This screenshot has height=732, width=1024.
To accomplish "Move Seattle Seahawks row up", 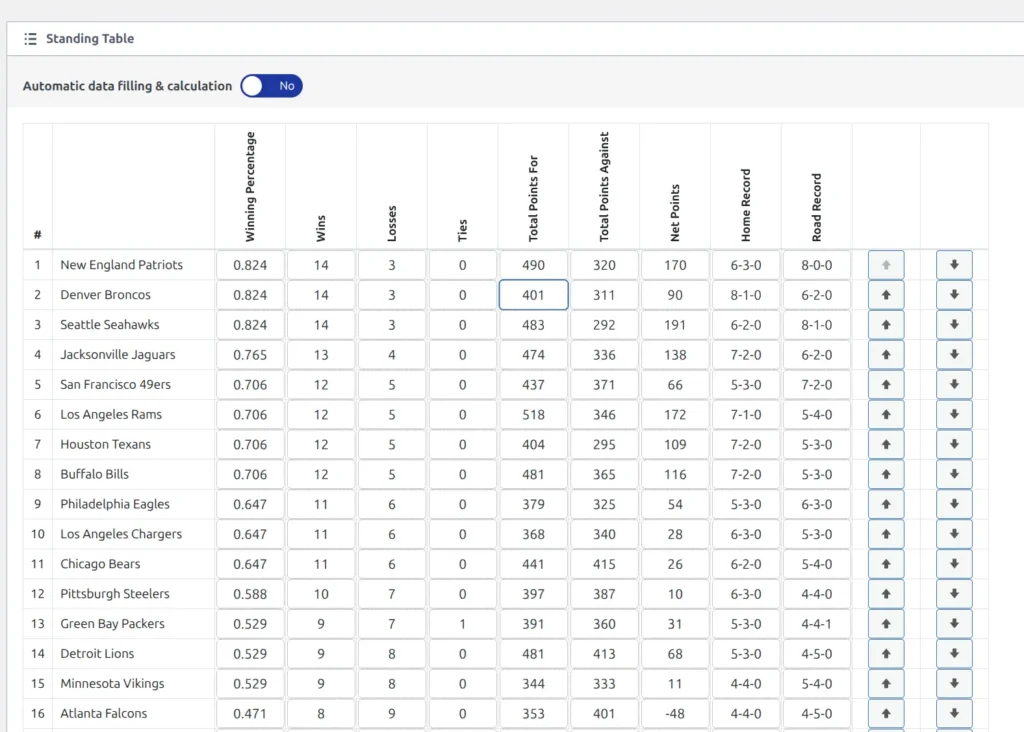I will point(886,325).
